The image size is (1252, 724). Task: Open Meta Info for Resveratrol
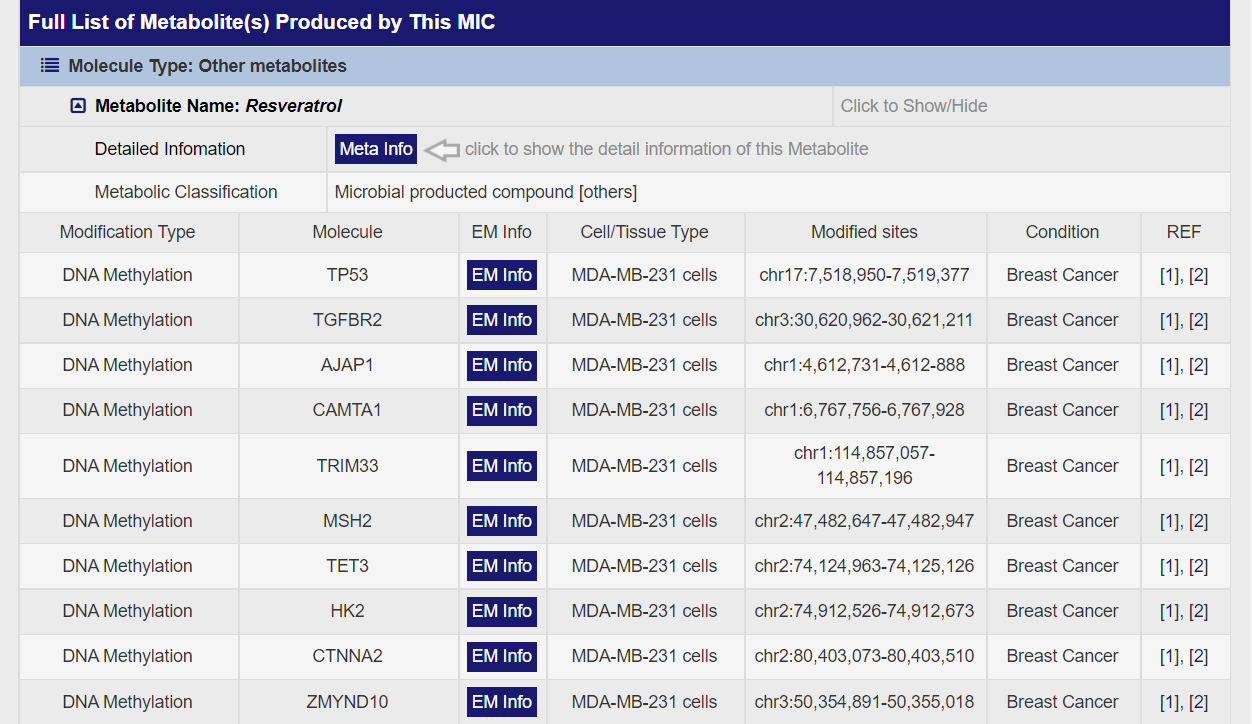376,149
